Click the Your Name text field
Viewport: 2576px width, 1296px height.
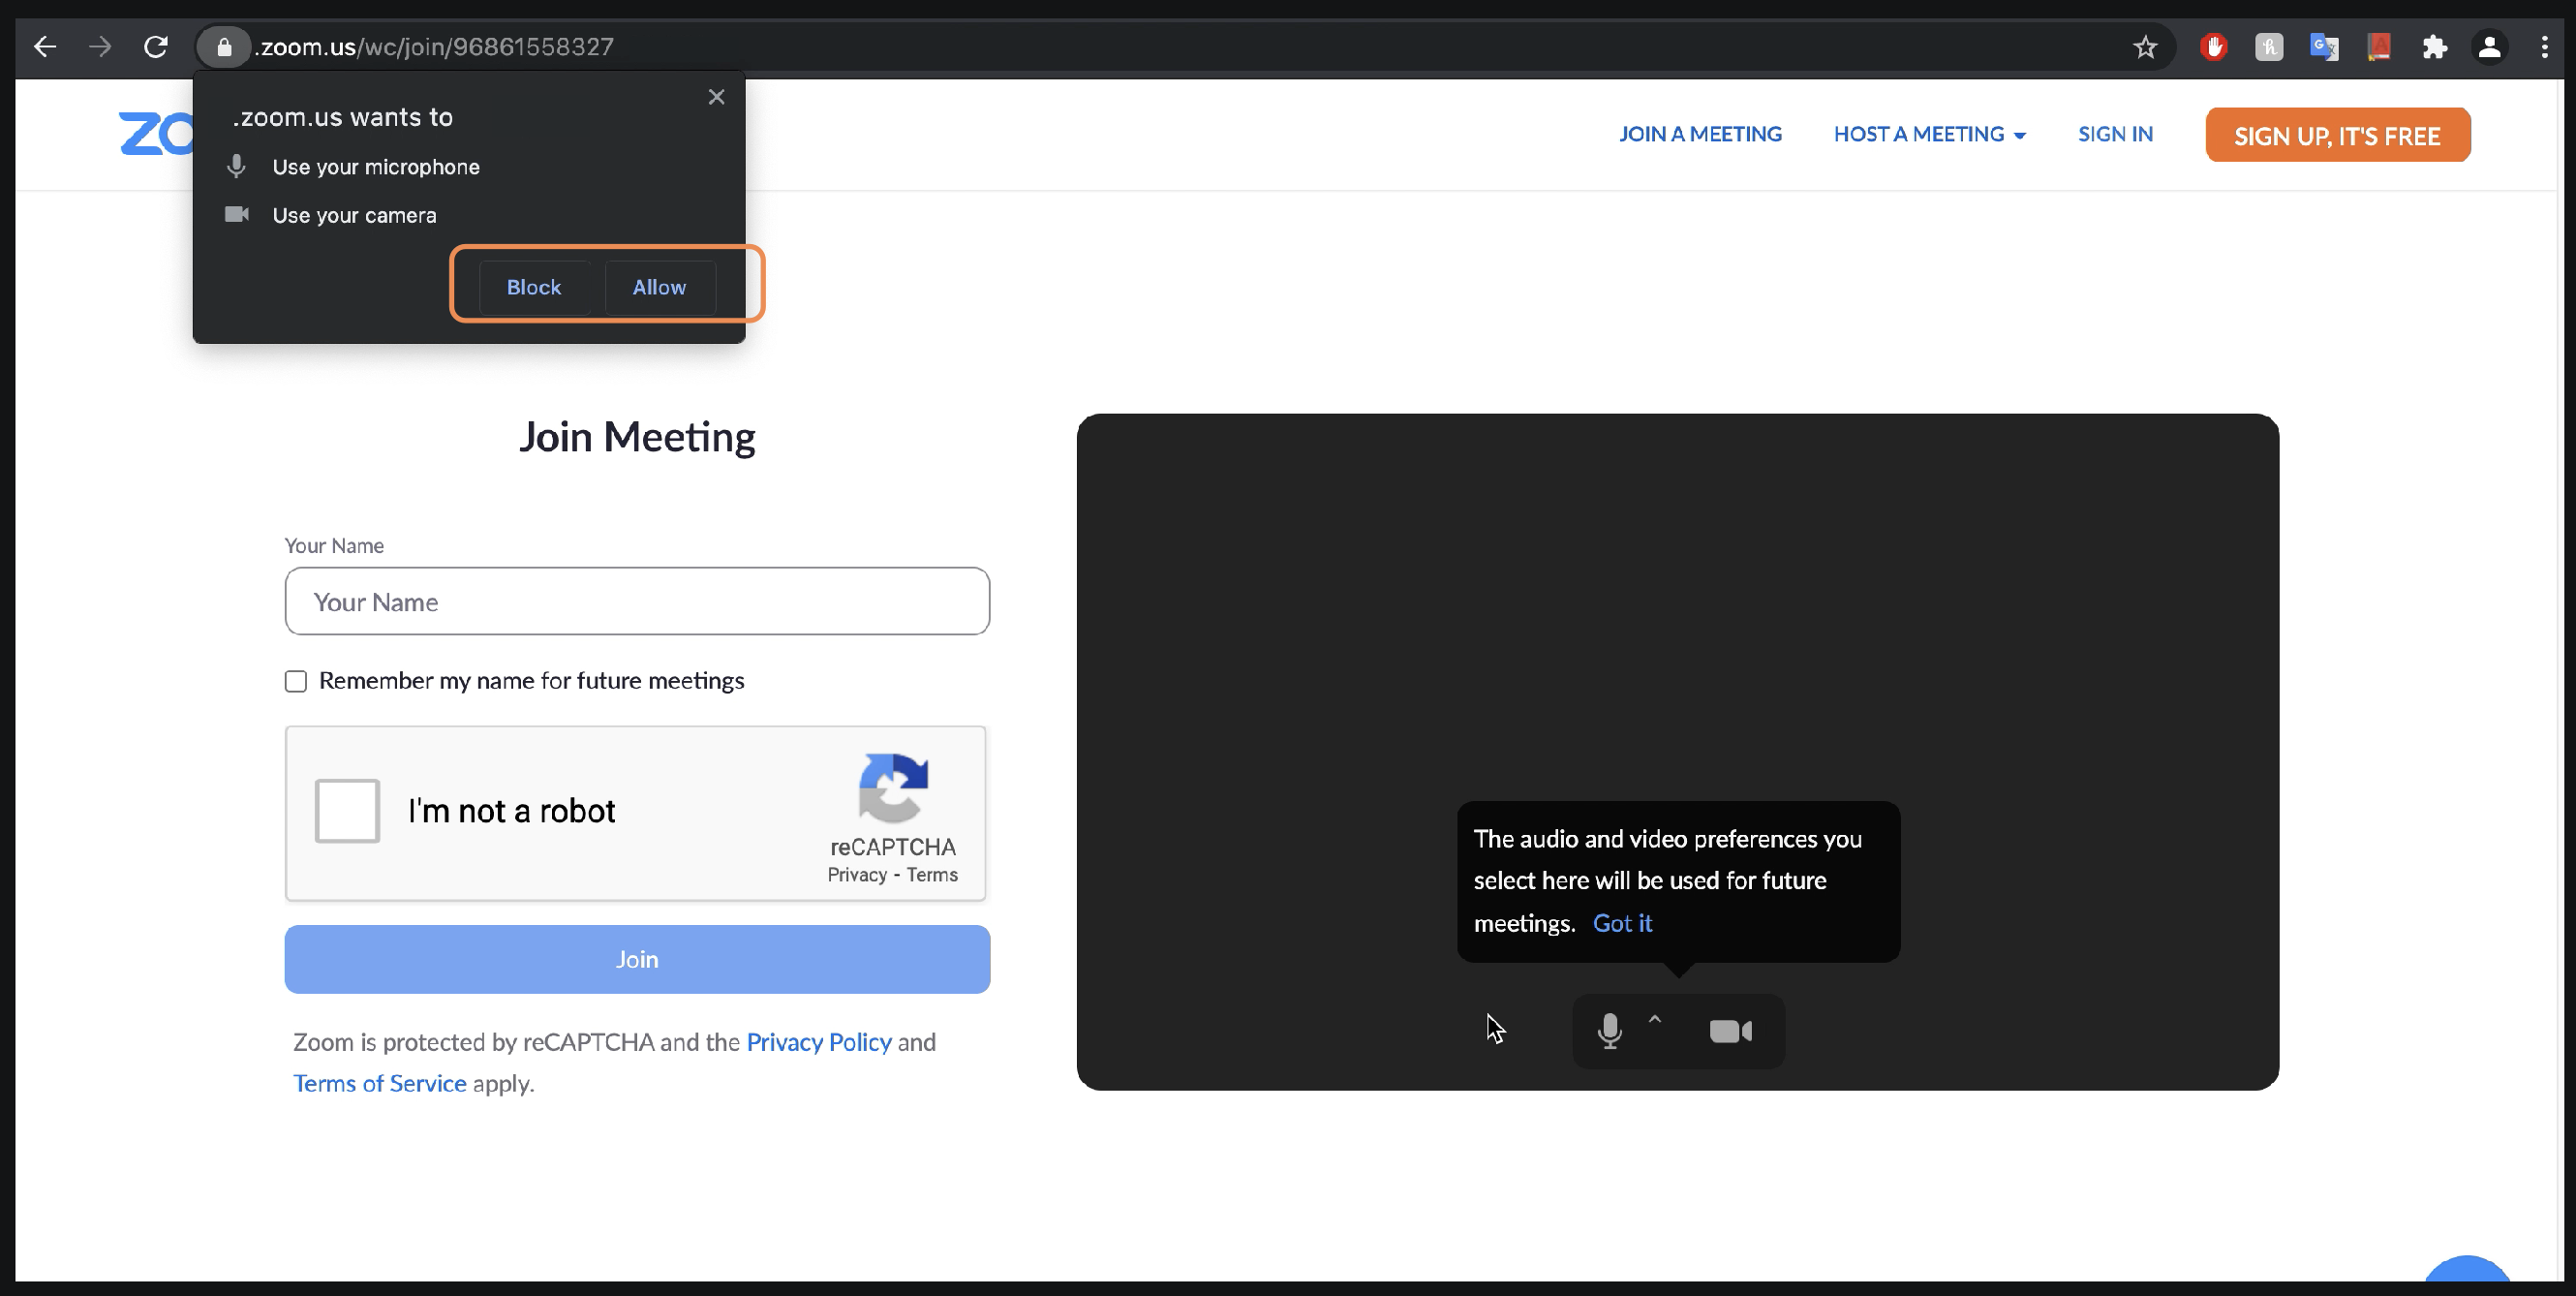click(x=637, y=601)
